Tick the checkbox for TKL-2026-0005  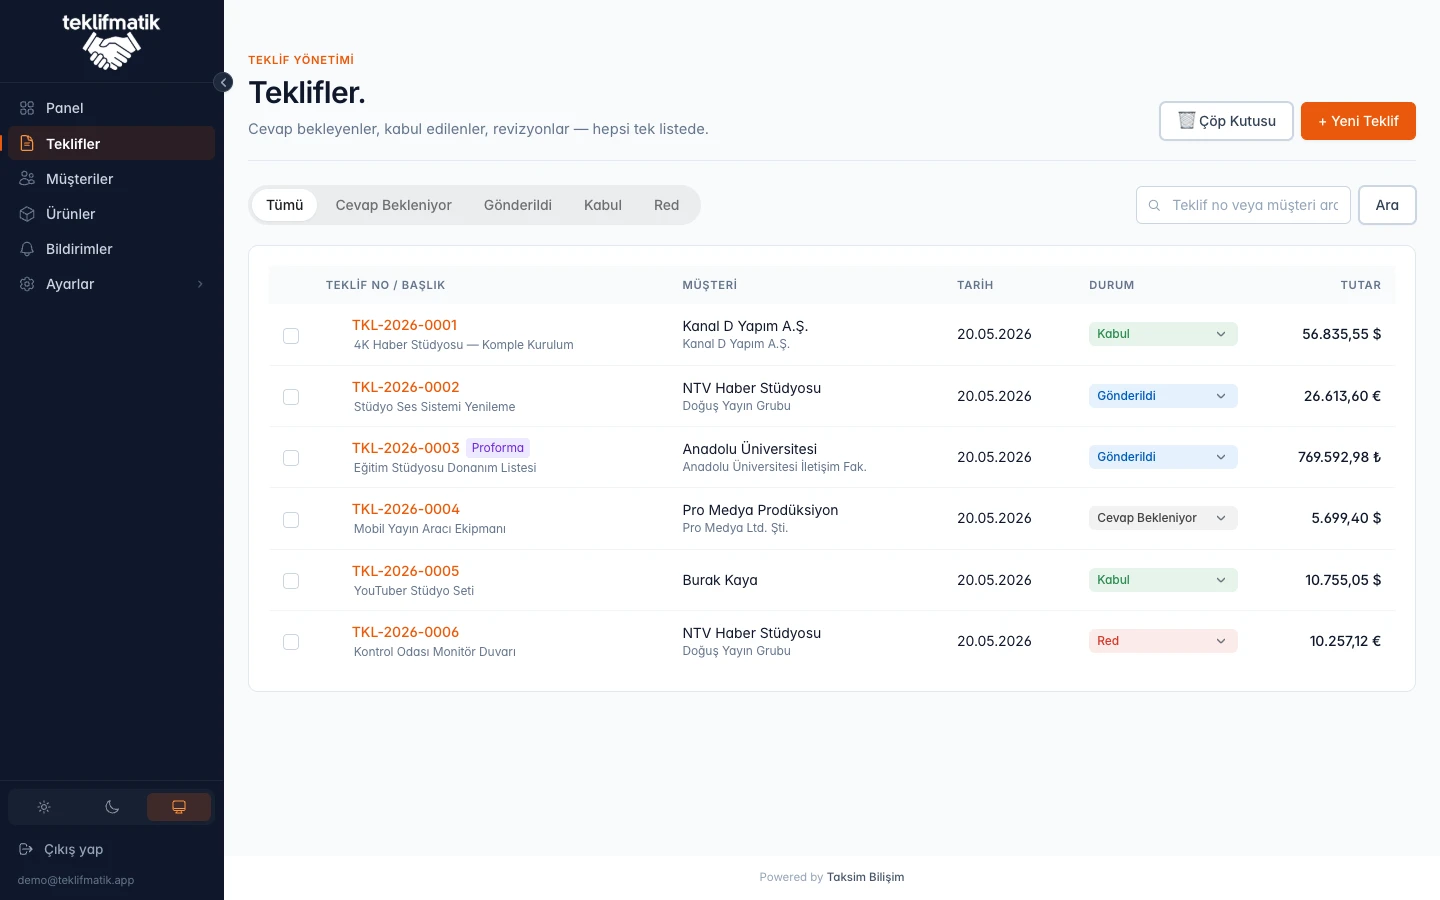[x=291, y=581]
